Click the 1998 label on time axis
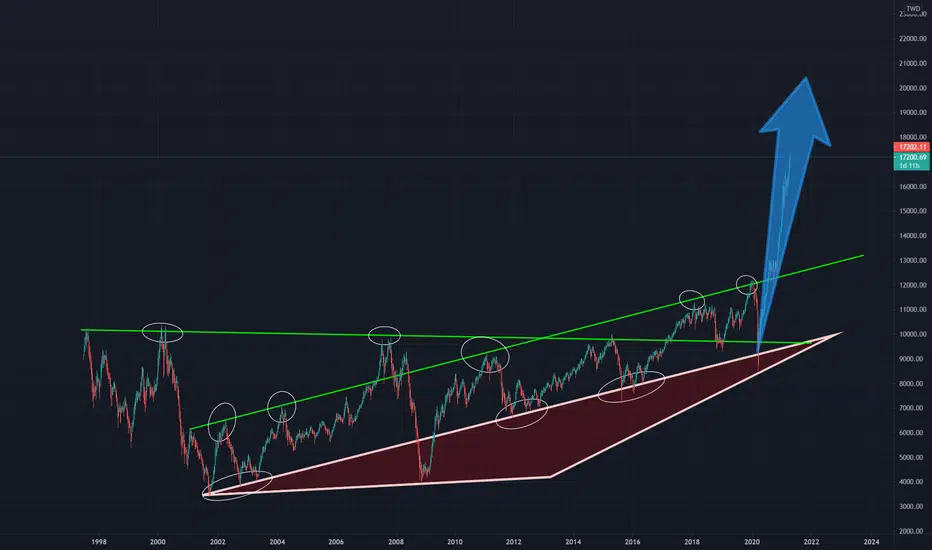The width and height of the screenshot is (932, 550). tap(99, 542)
